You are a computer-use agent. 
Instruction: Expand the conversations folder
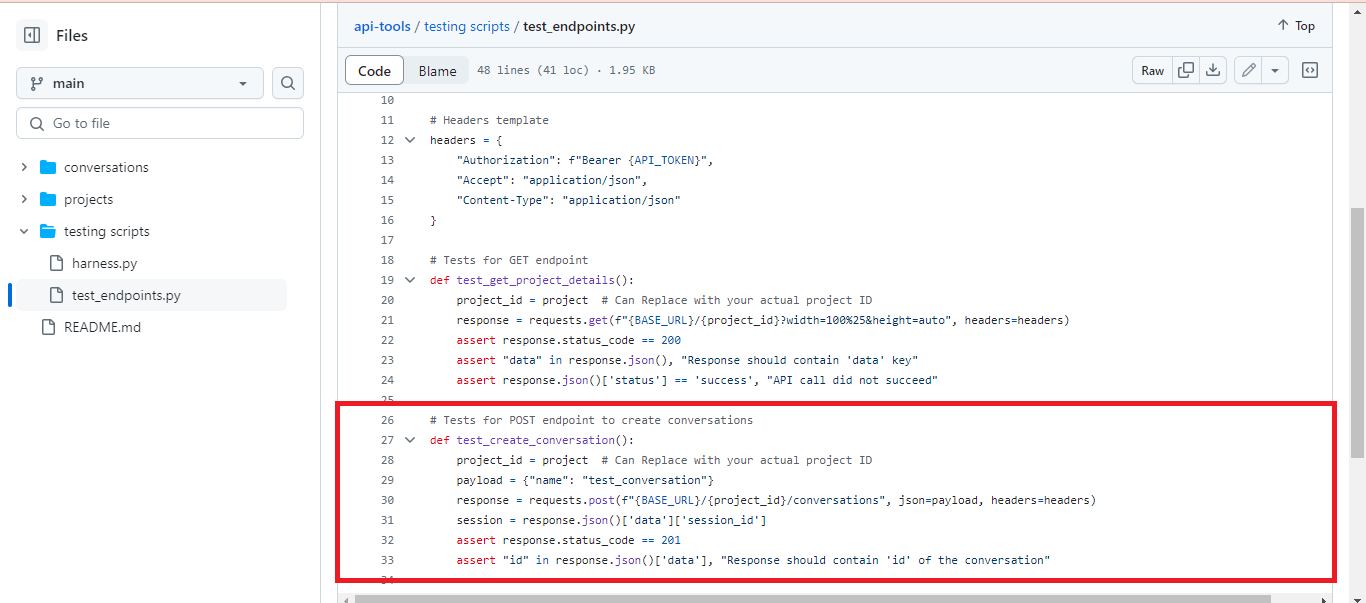click(24, 167)
